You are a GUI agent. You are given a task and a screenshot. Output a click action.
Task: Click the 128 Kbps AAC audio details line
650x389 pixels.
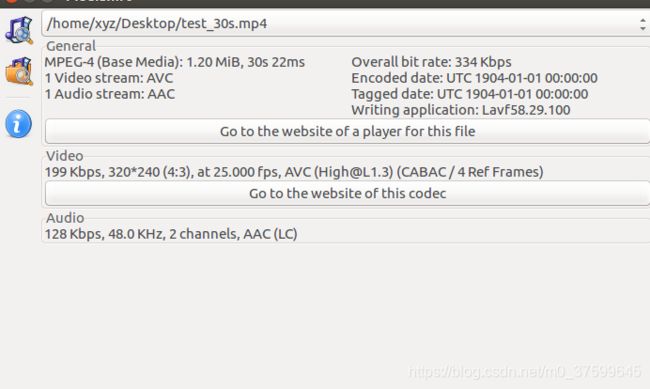[x=171, y=234]
